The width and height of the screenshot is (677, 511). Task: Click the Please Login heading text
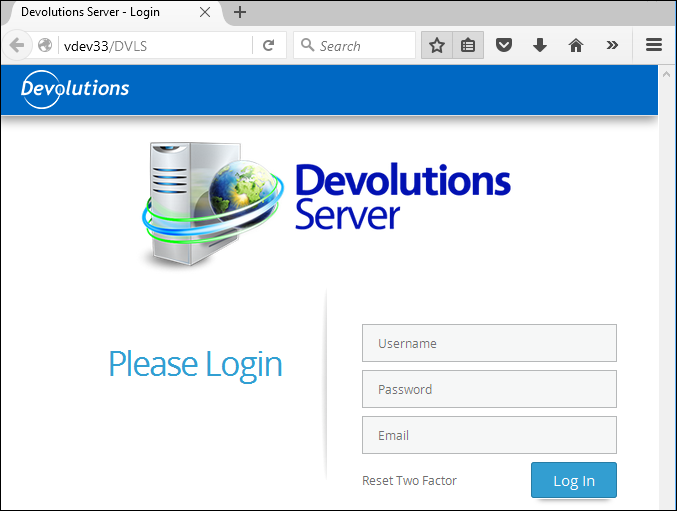pos(195,365)
